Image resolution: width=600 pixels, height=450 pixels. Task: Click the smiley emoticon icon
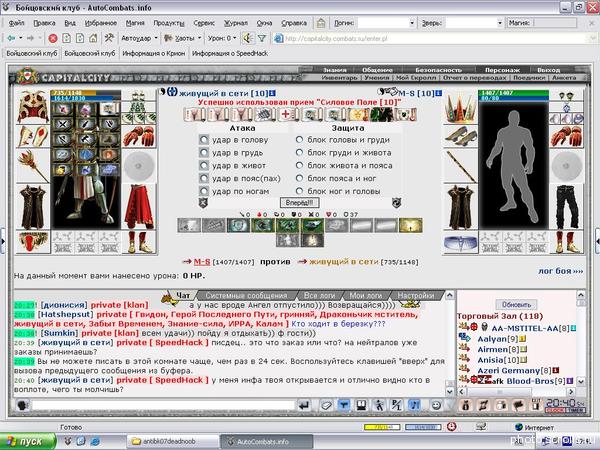coord(436,405)
